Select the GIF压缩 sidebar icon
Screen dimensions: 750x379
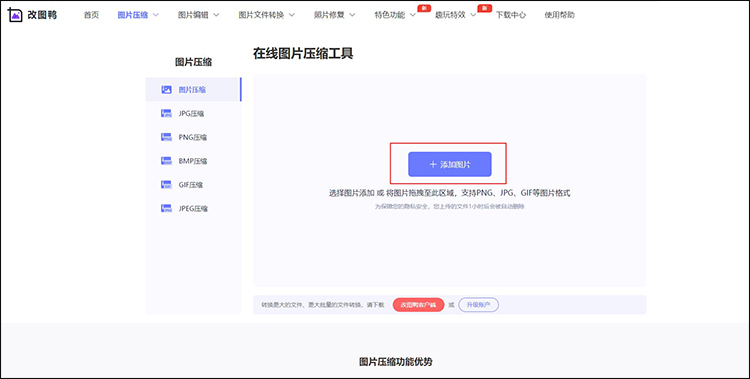(166, 185)
